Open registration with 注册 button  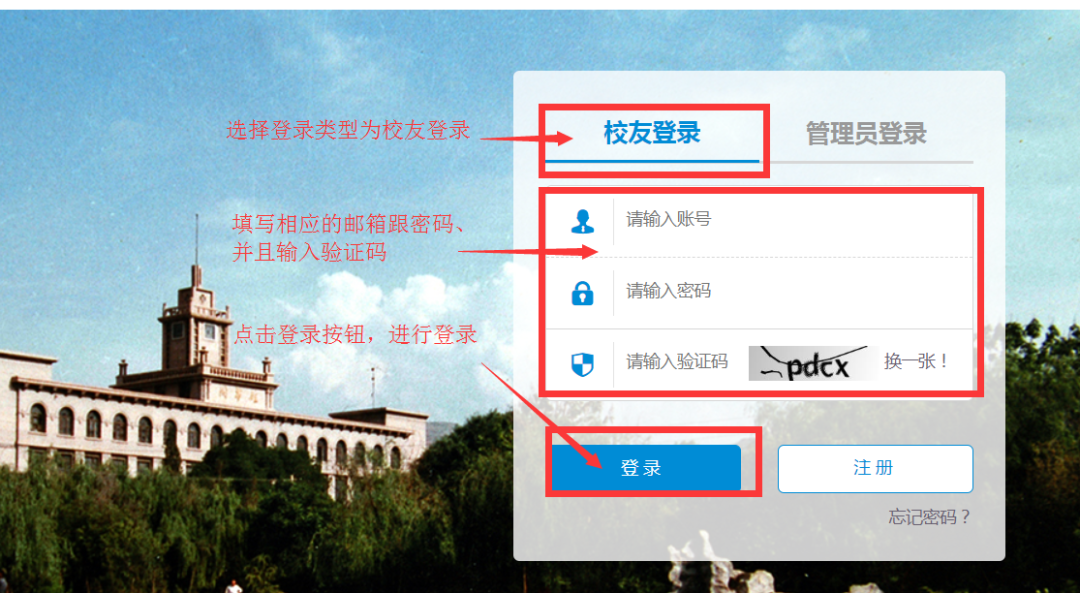tap(875, 468)
